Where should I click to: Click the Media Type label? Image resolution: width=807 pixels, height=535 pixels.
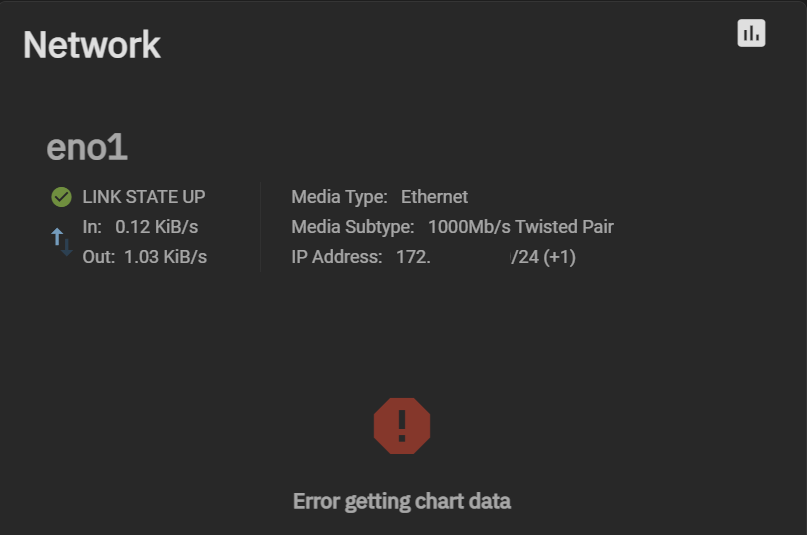click(339, 197)
